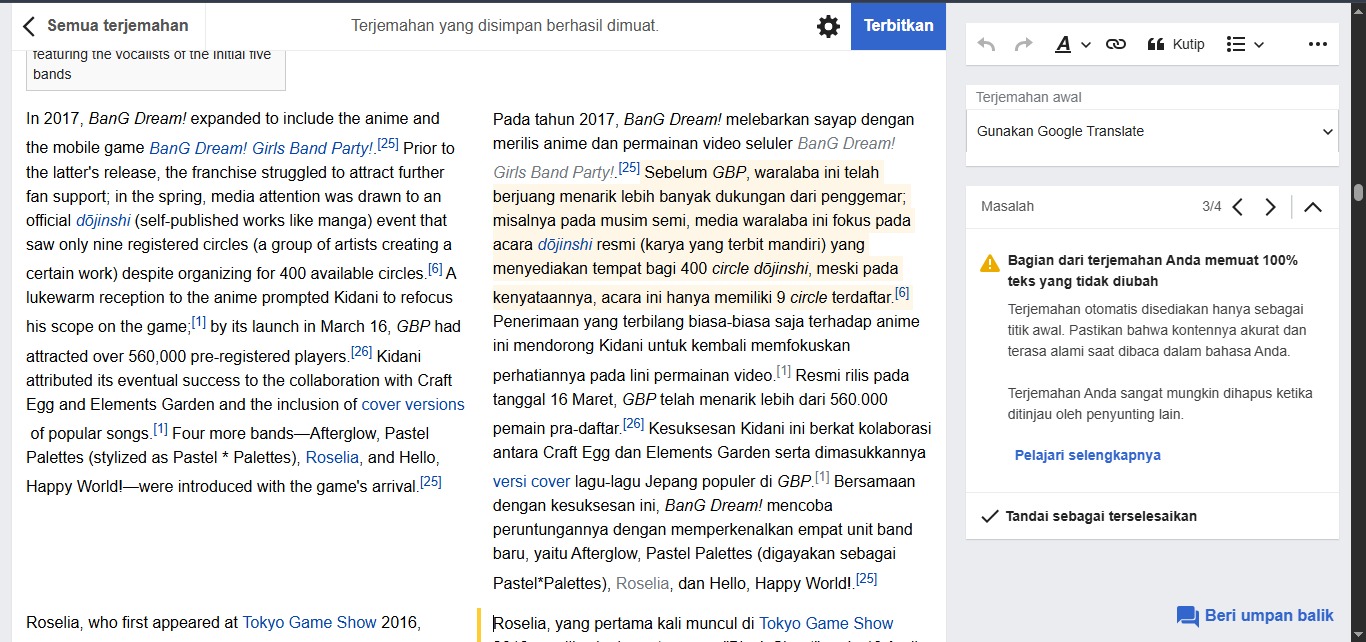This screenshot has height=642, width=1366.
Task: Go to previous issue in Masalah
Action: point(1238,207)
